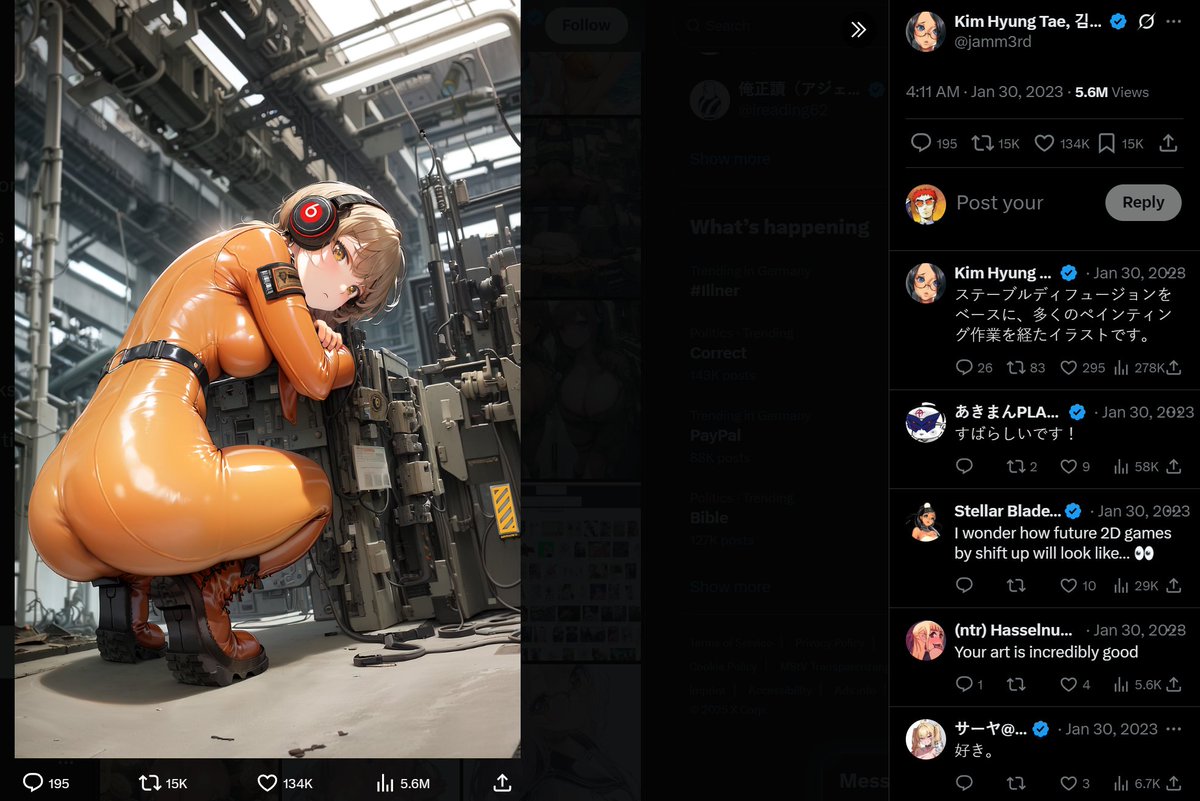This screenshot has width=1200, height=801.
Task: Repost Stellar Blade's comment
Action: tap(1016, 586)
